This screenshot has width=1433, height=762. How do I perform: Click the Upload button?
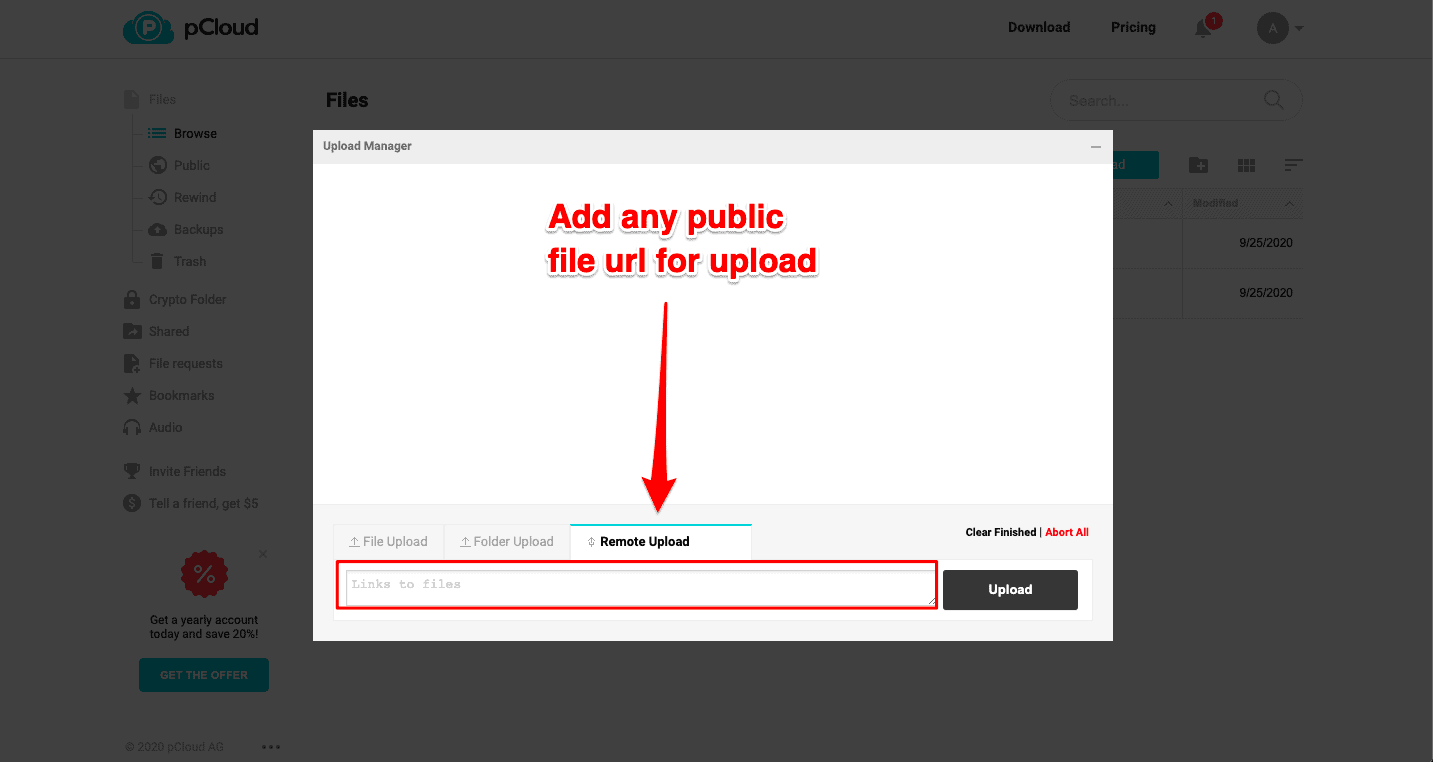pyautogui.click(x=1010, y=590)
